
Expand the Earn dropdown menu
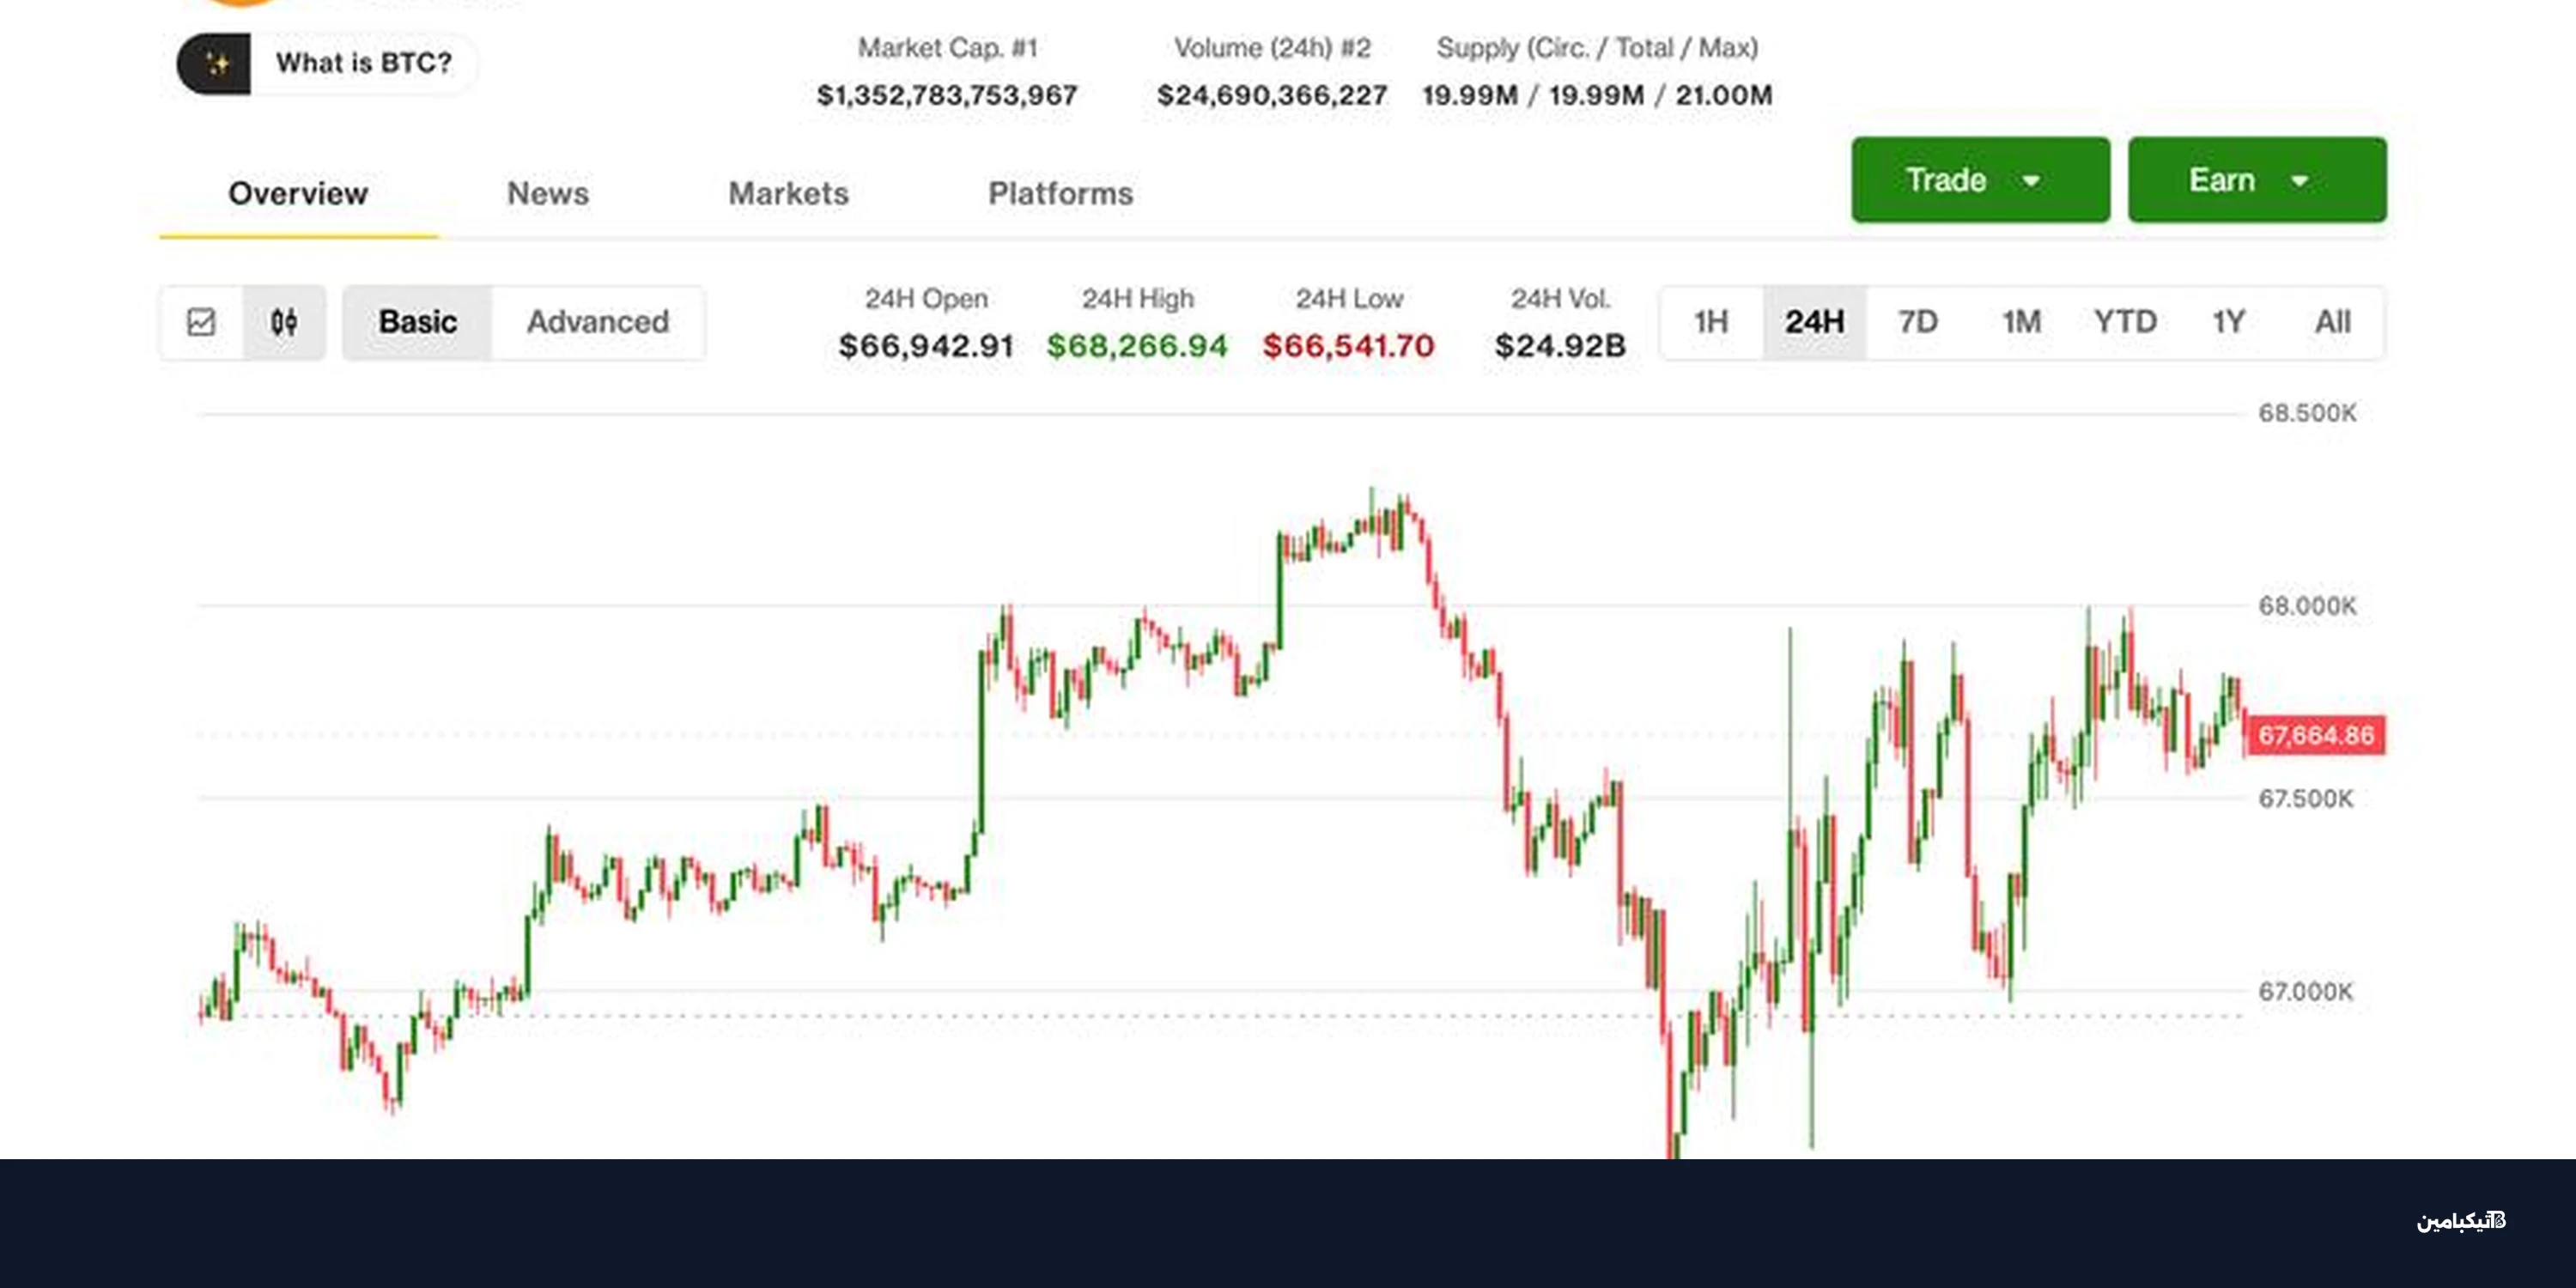[x=2255, y=180]
